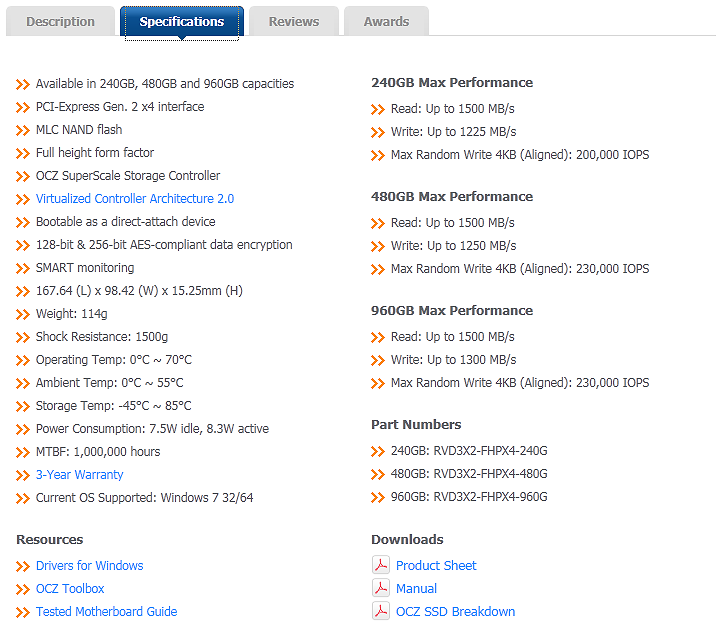Open the Tested Motherboard Guide link
This screenshot has height=630, width=720.
(x=106, y=612)
